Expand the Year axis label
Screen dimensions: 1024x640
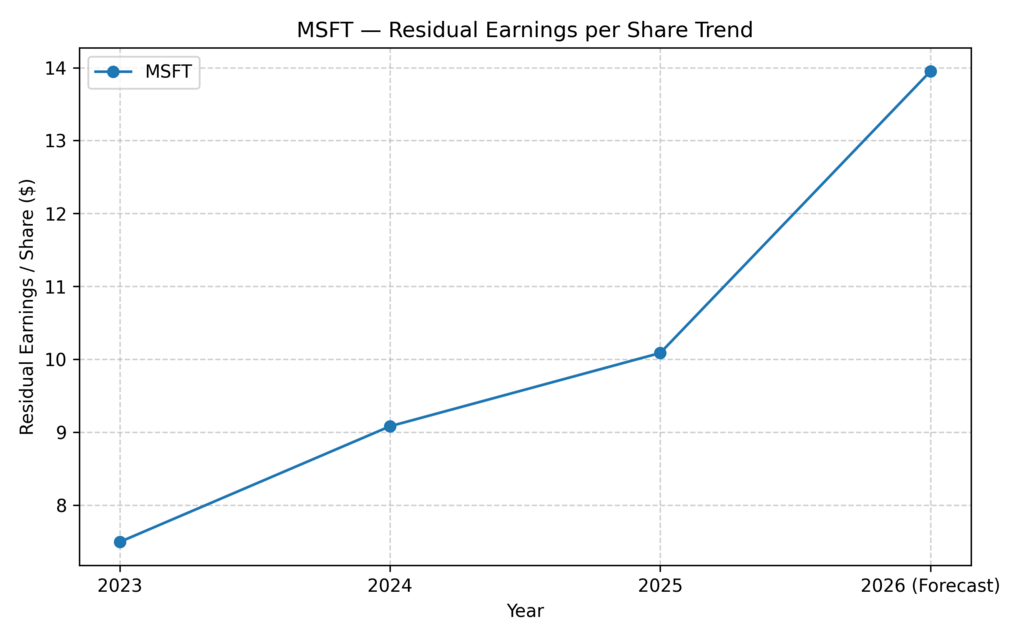524,611
